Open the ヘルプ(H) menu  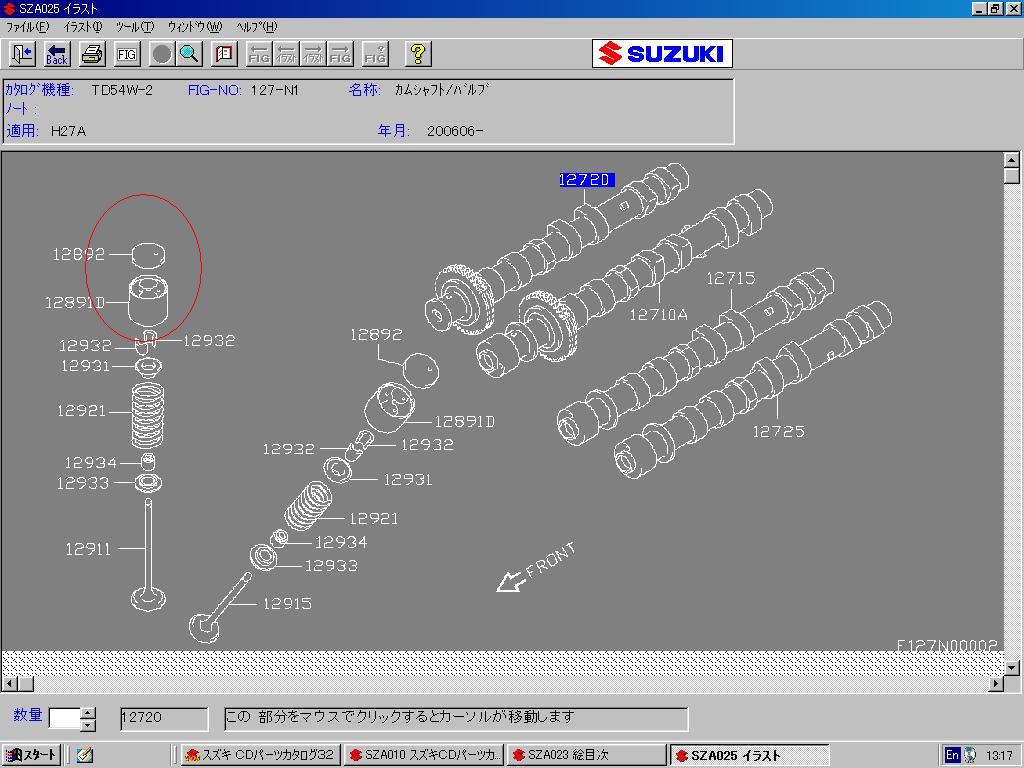(x=256, y=27)
